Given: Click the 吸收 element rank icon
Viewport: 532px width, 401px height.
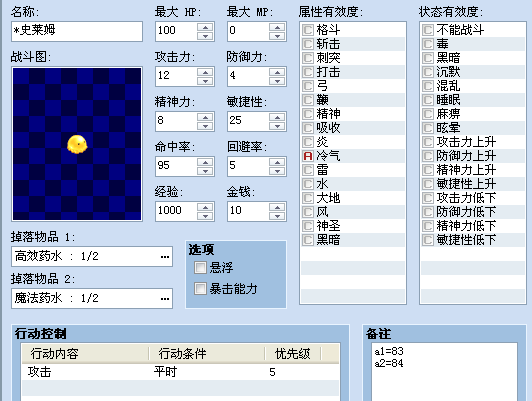Looking at the screenshot, I should pos(308,128).
